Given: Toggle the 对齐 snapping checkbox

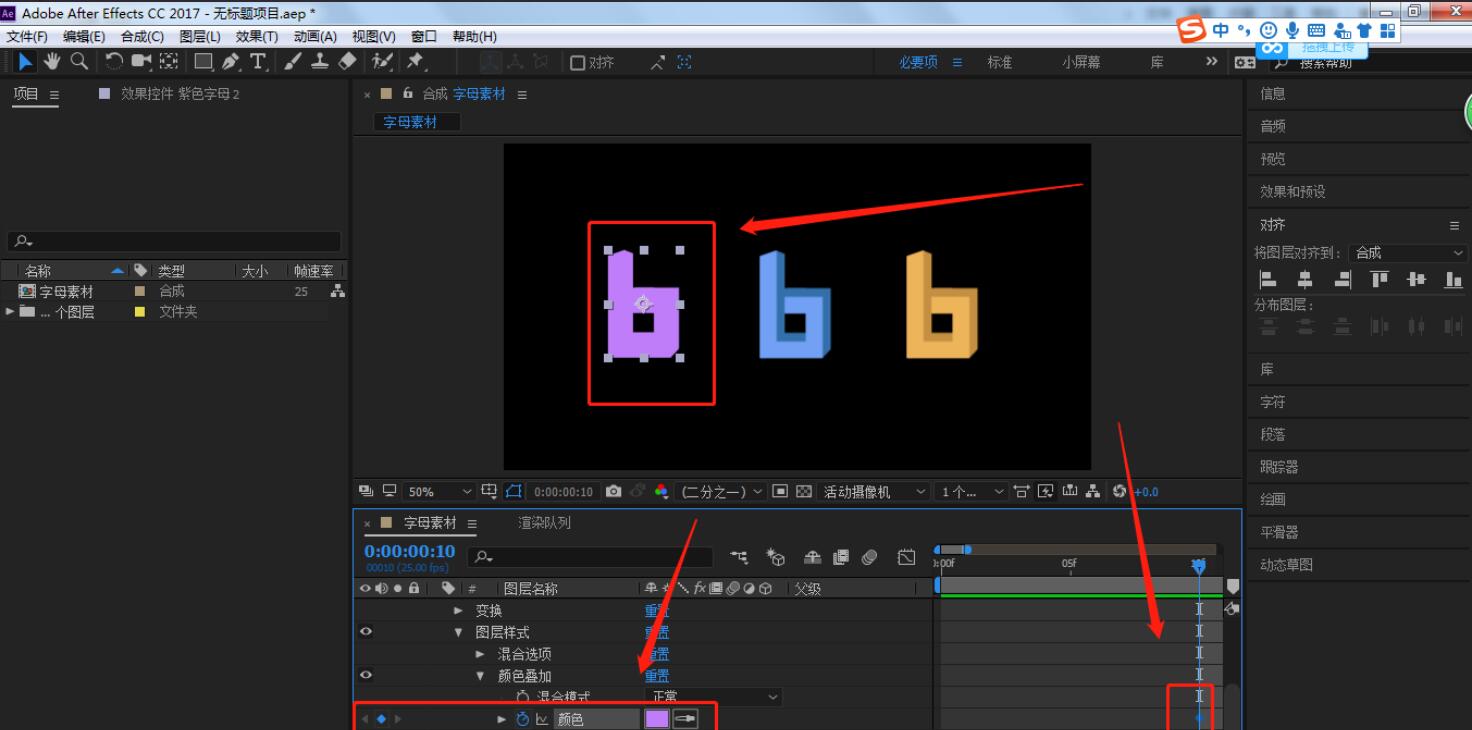Looking at the screenshot, I should [x=577, y=63].
